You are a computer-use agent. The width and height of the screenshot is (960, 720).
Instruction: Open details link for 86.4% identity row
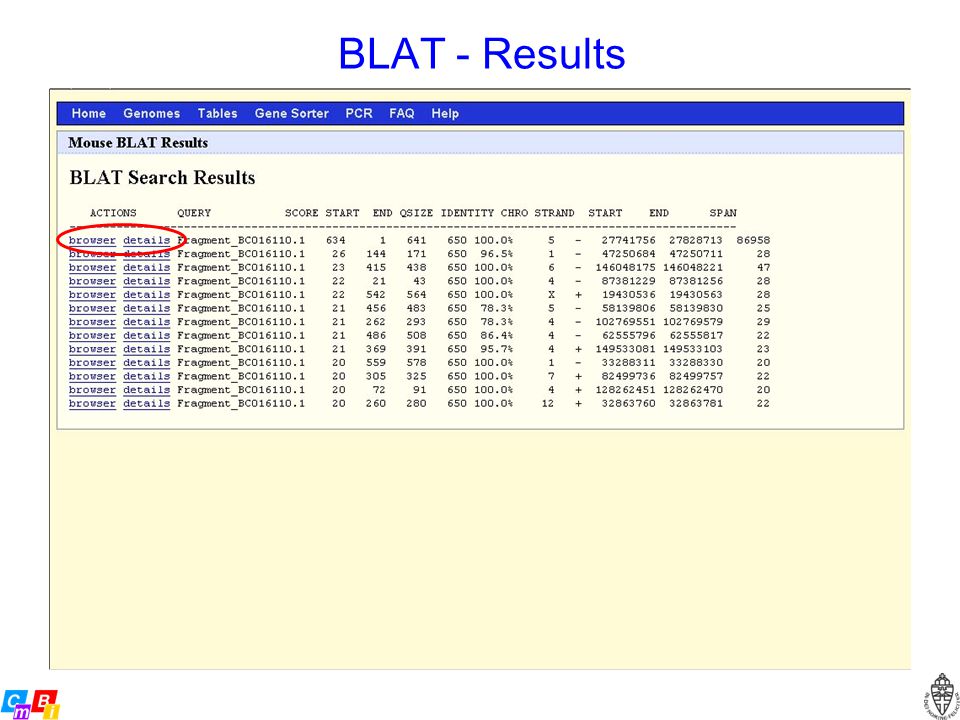click(x=146, y=336)
